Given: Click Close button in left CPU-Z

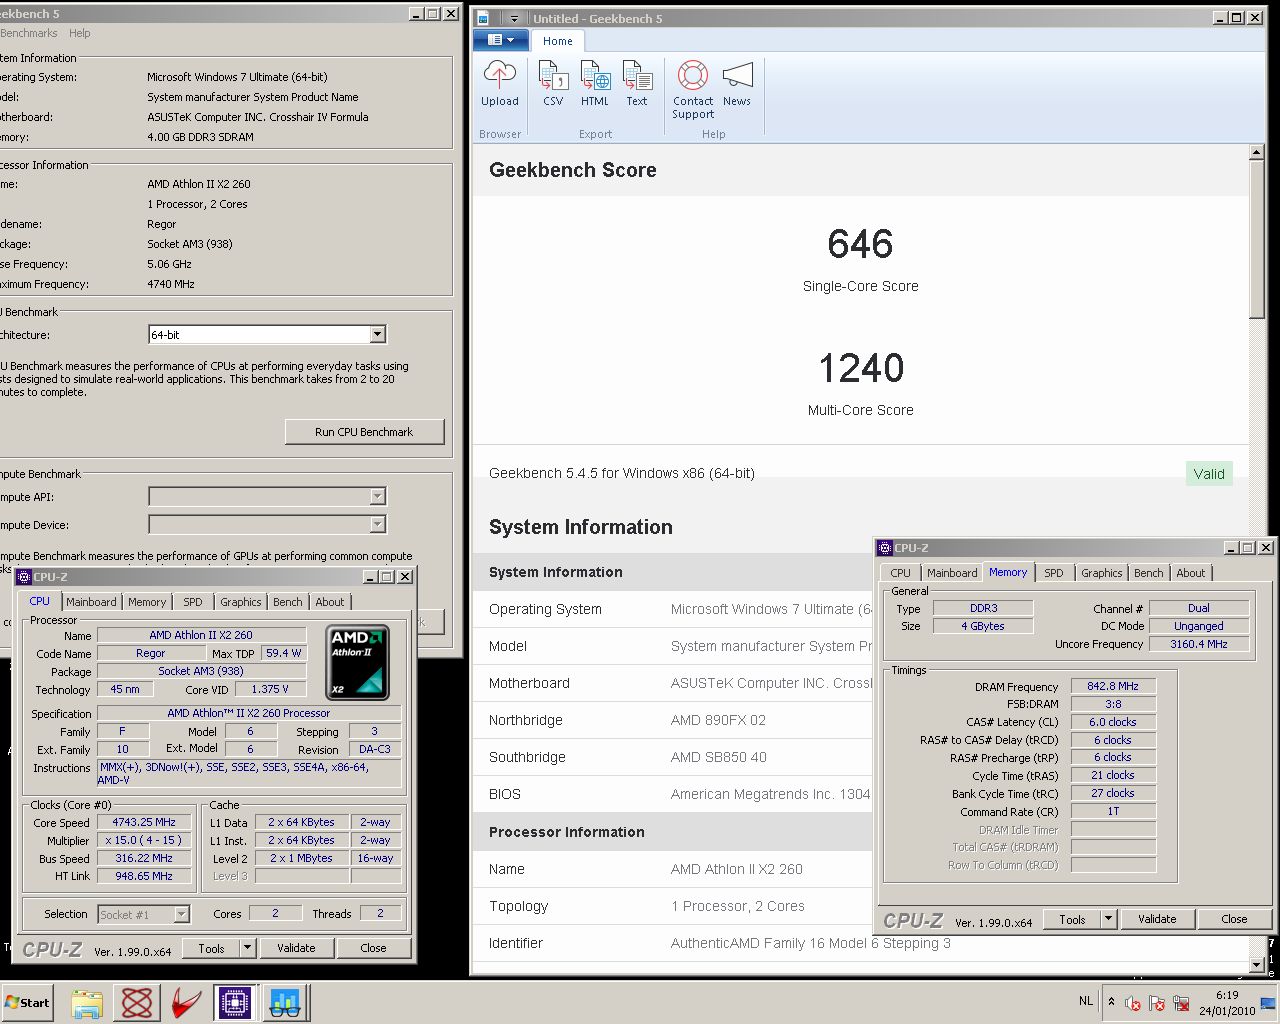Looking at the screenshot, I should coord(373,948).
